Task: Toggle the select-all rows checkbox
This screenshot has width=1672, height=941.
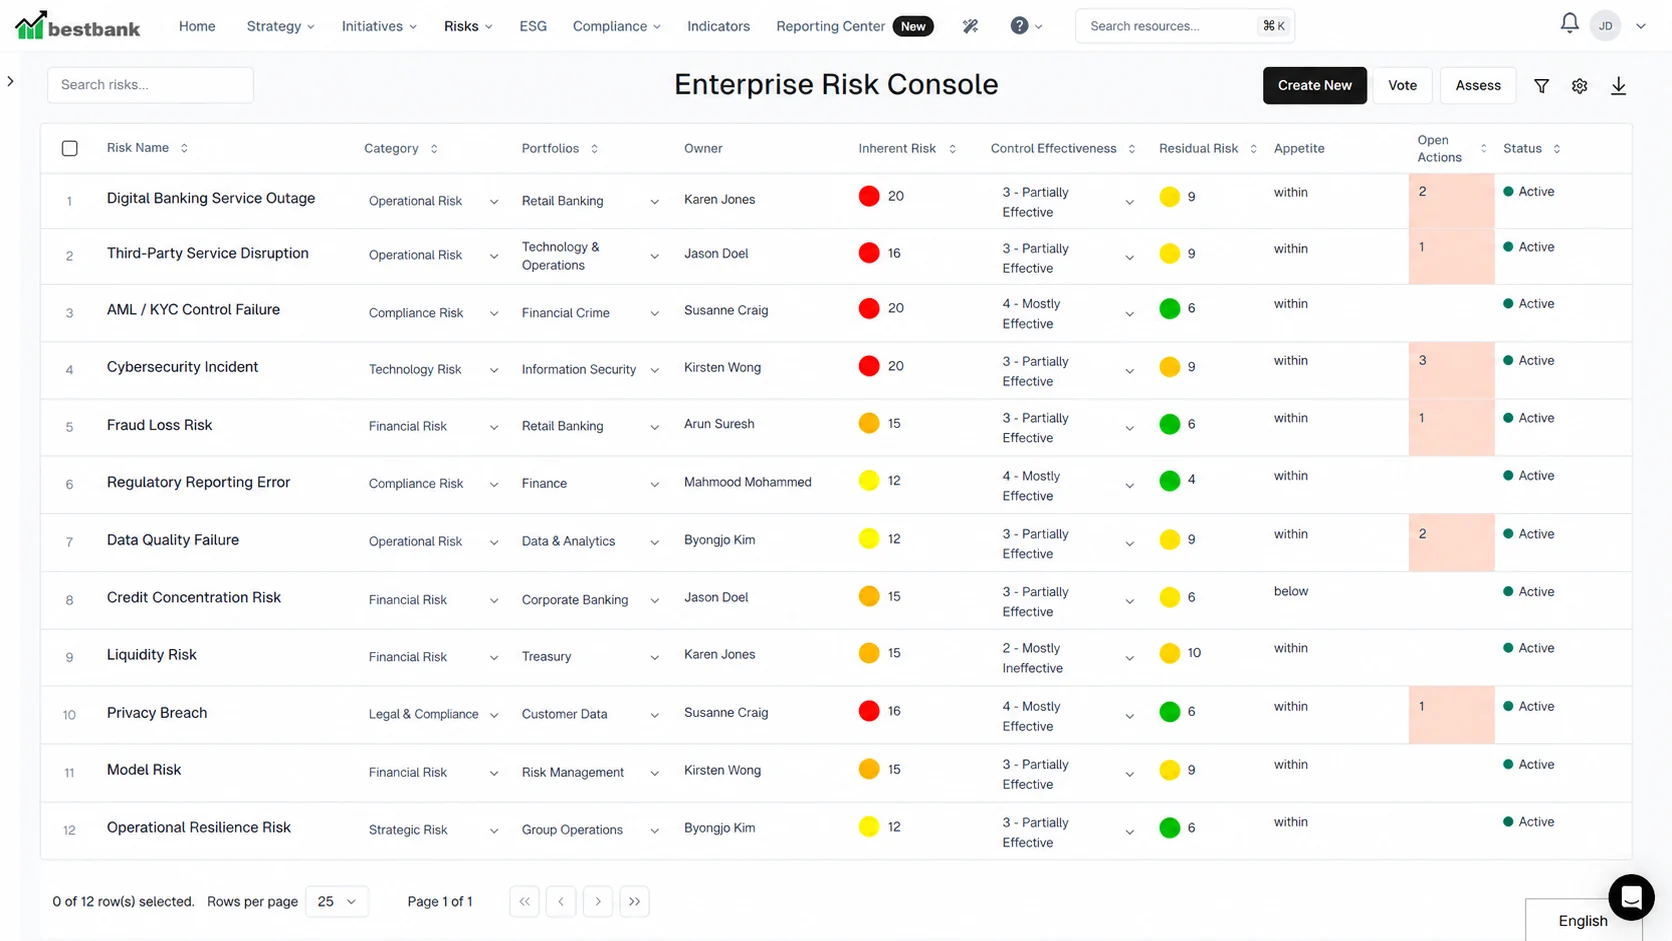Action: pos(70,149)
